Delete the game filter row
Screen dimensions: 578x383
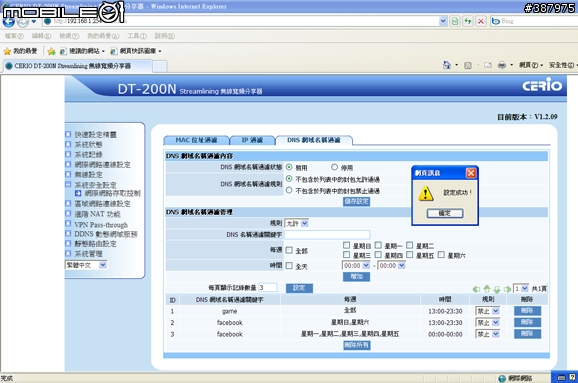point(527,311)
